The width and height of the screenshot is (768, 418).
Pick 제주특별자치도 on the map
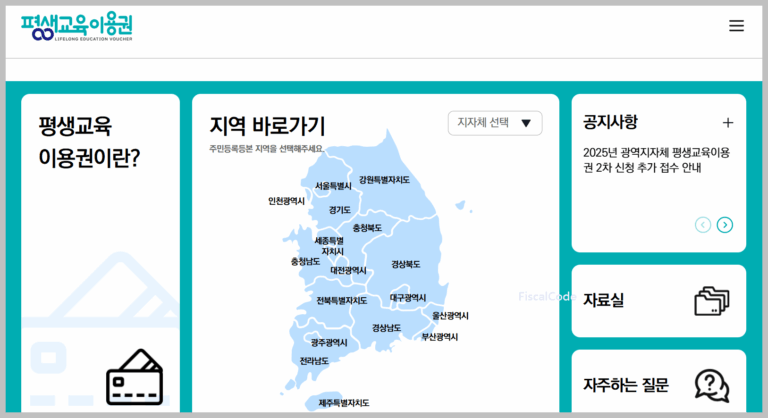[343, 402]
